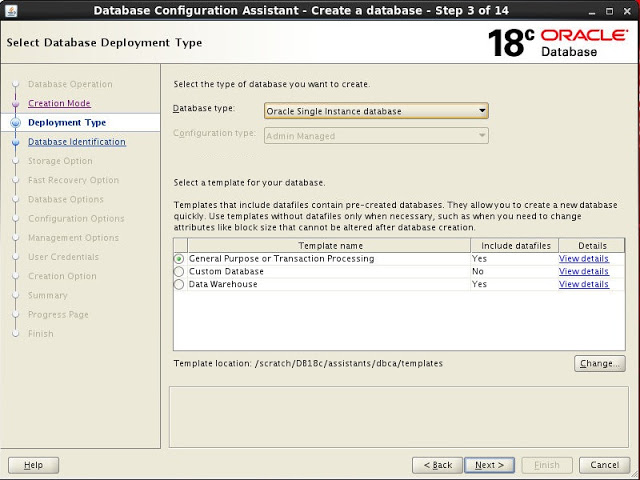Click the Database Identification step bullet icon

point(15,142)
